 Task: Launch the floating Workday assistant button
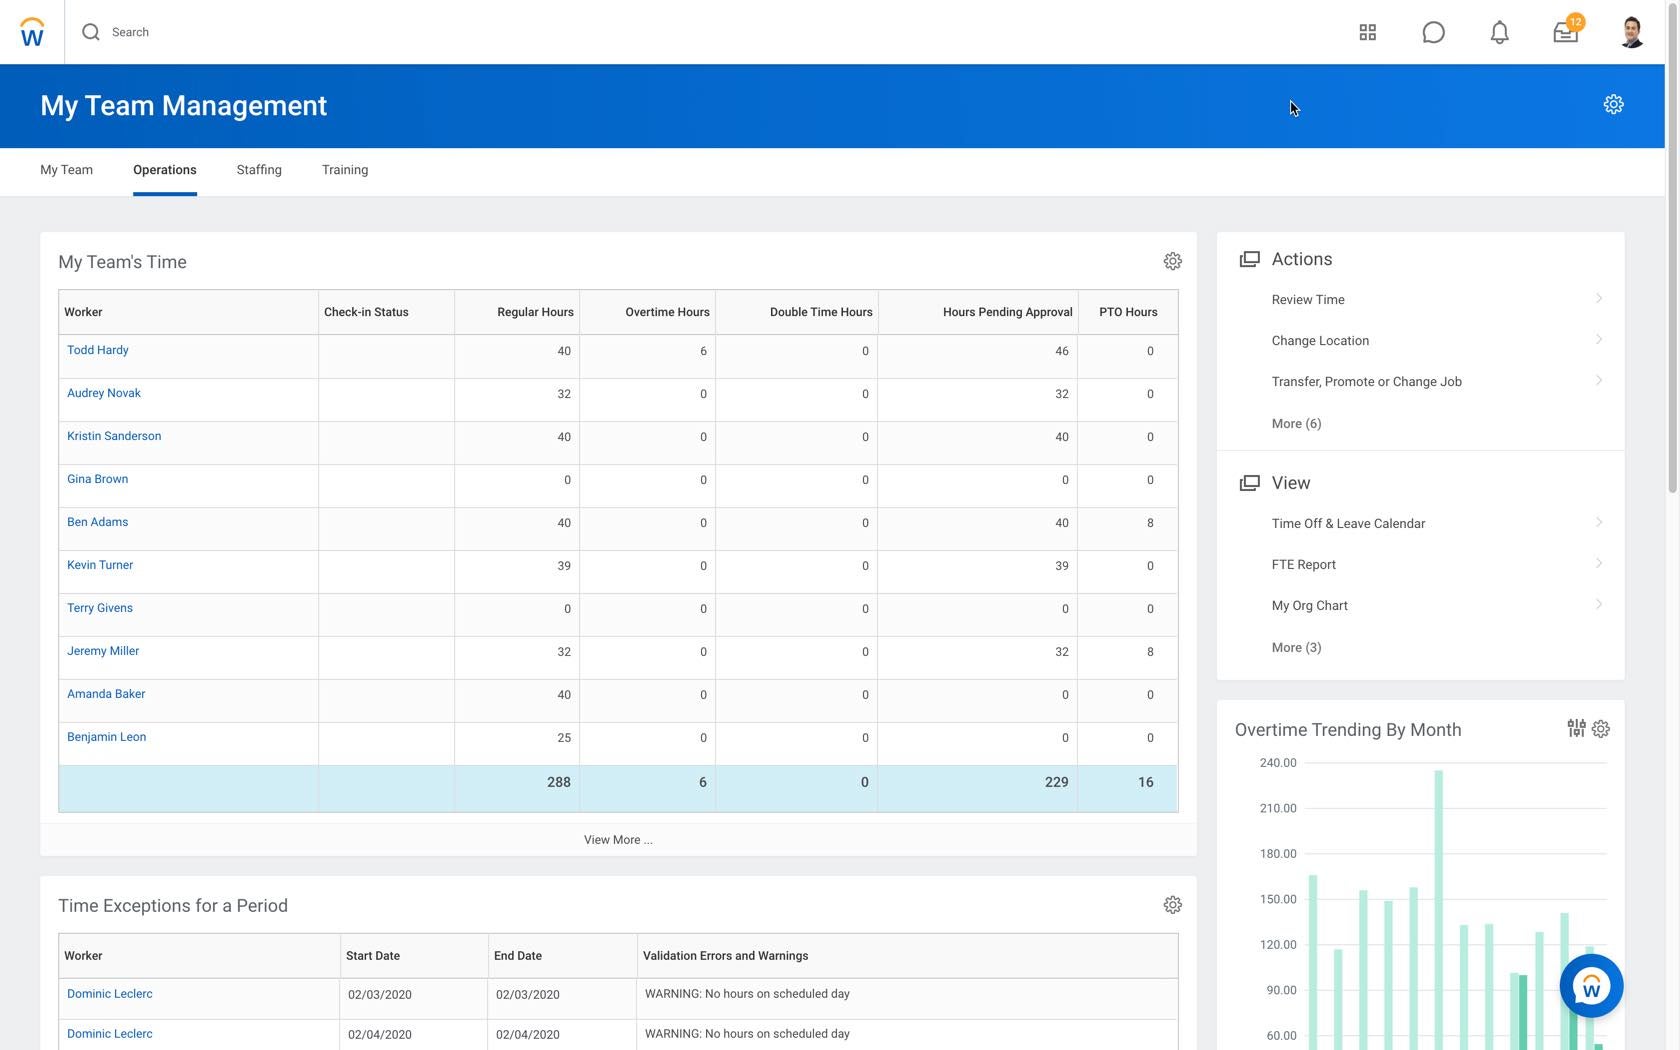1591,986
